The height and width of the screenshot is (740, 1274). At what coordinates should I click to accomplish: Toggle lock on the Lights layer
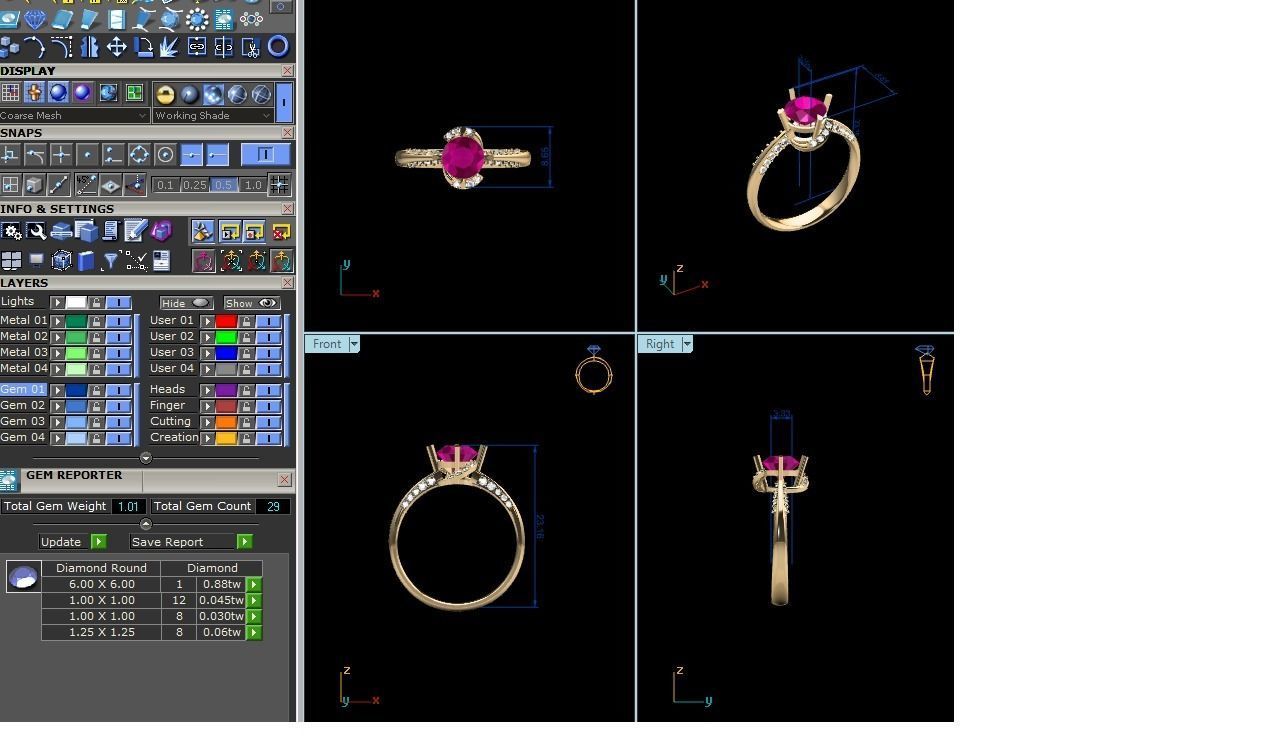[96, 302]
